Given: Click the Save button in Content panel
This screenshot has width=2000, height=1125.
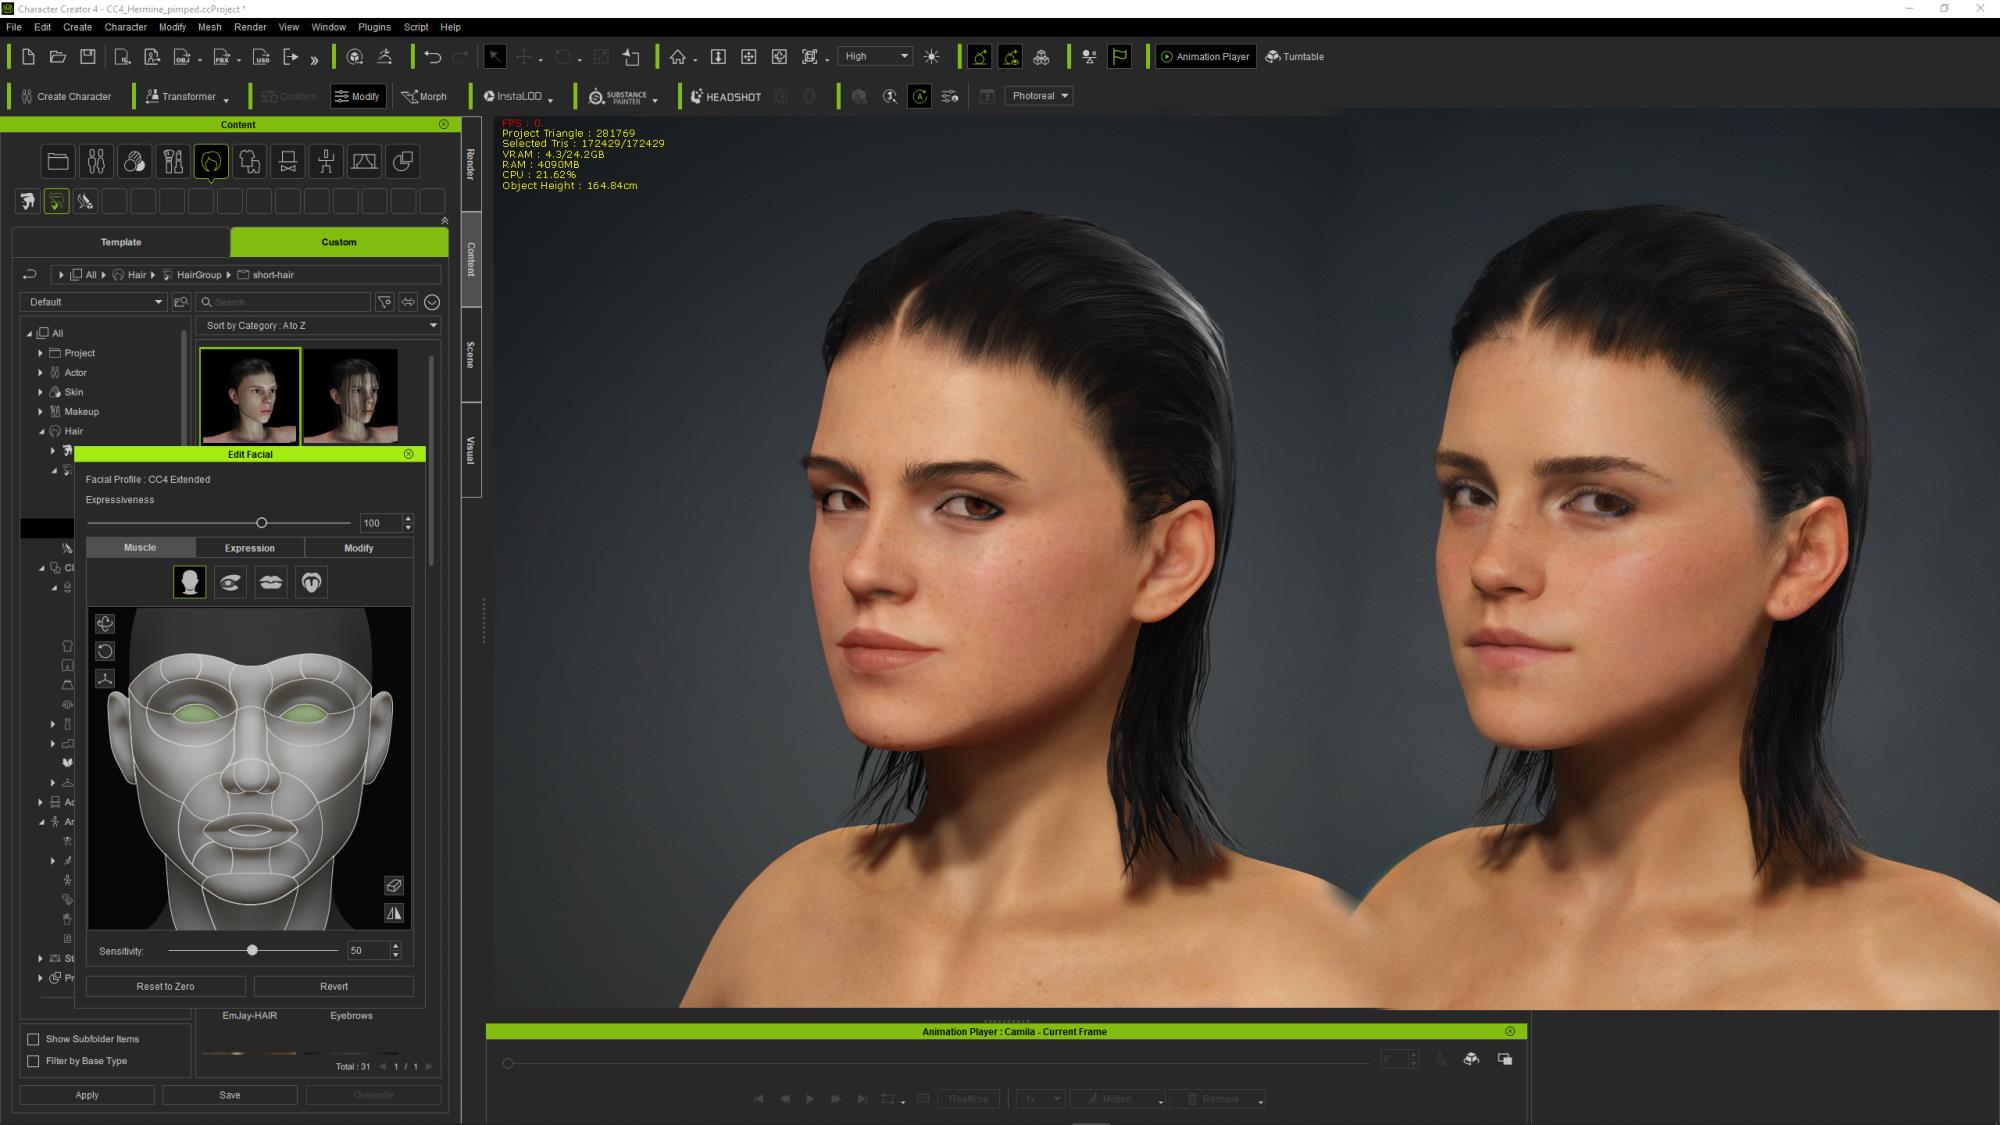Looking at the screenshot, I should coord(230,1095).
